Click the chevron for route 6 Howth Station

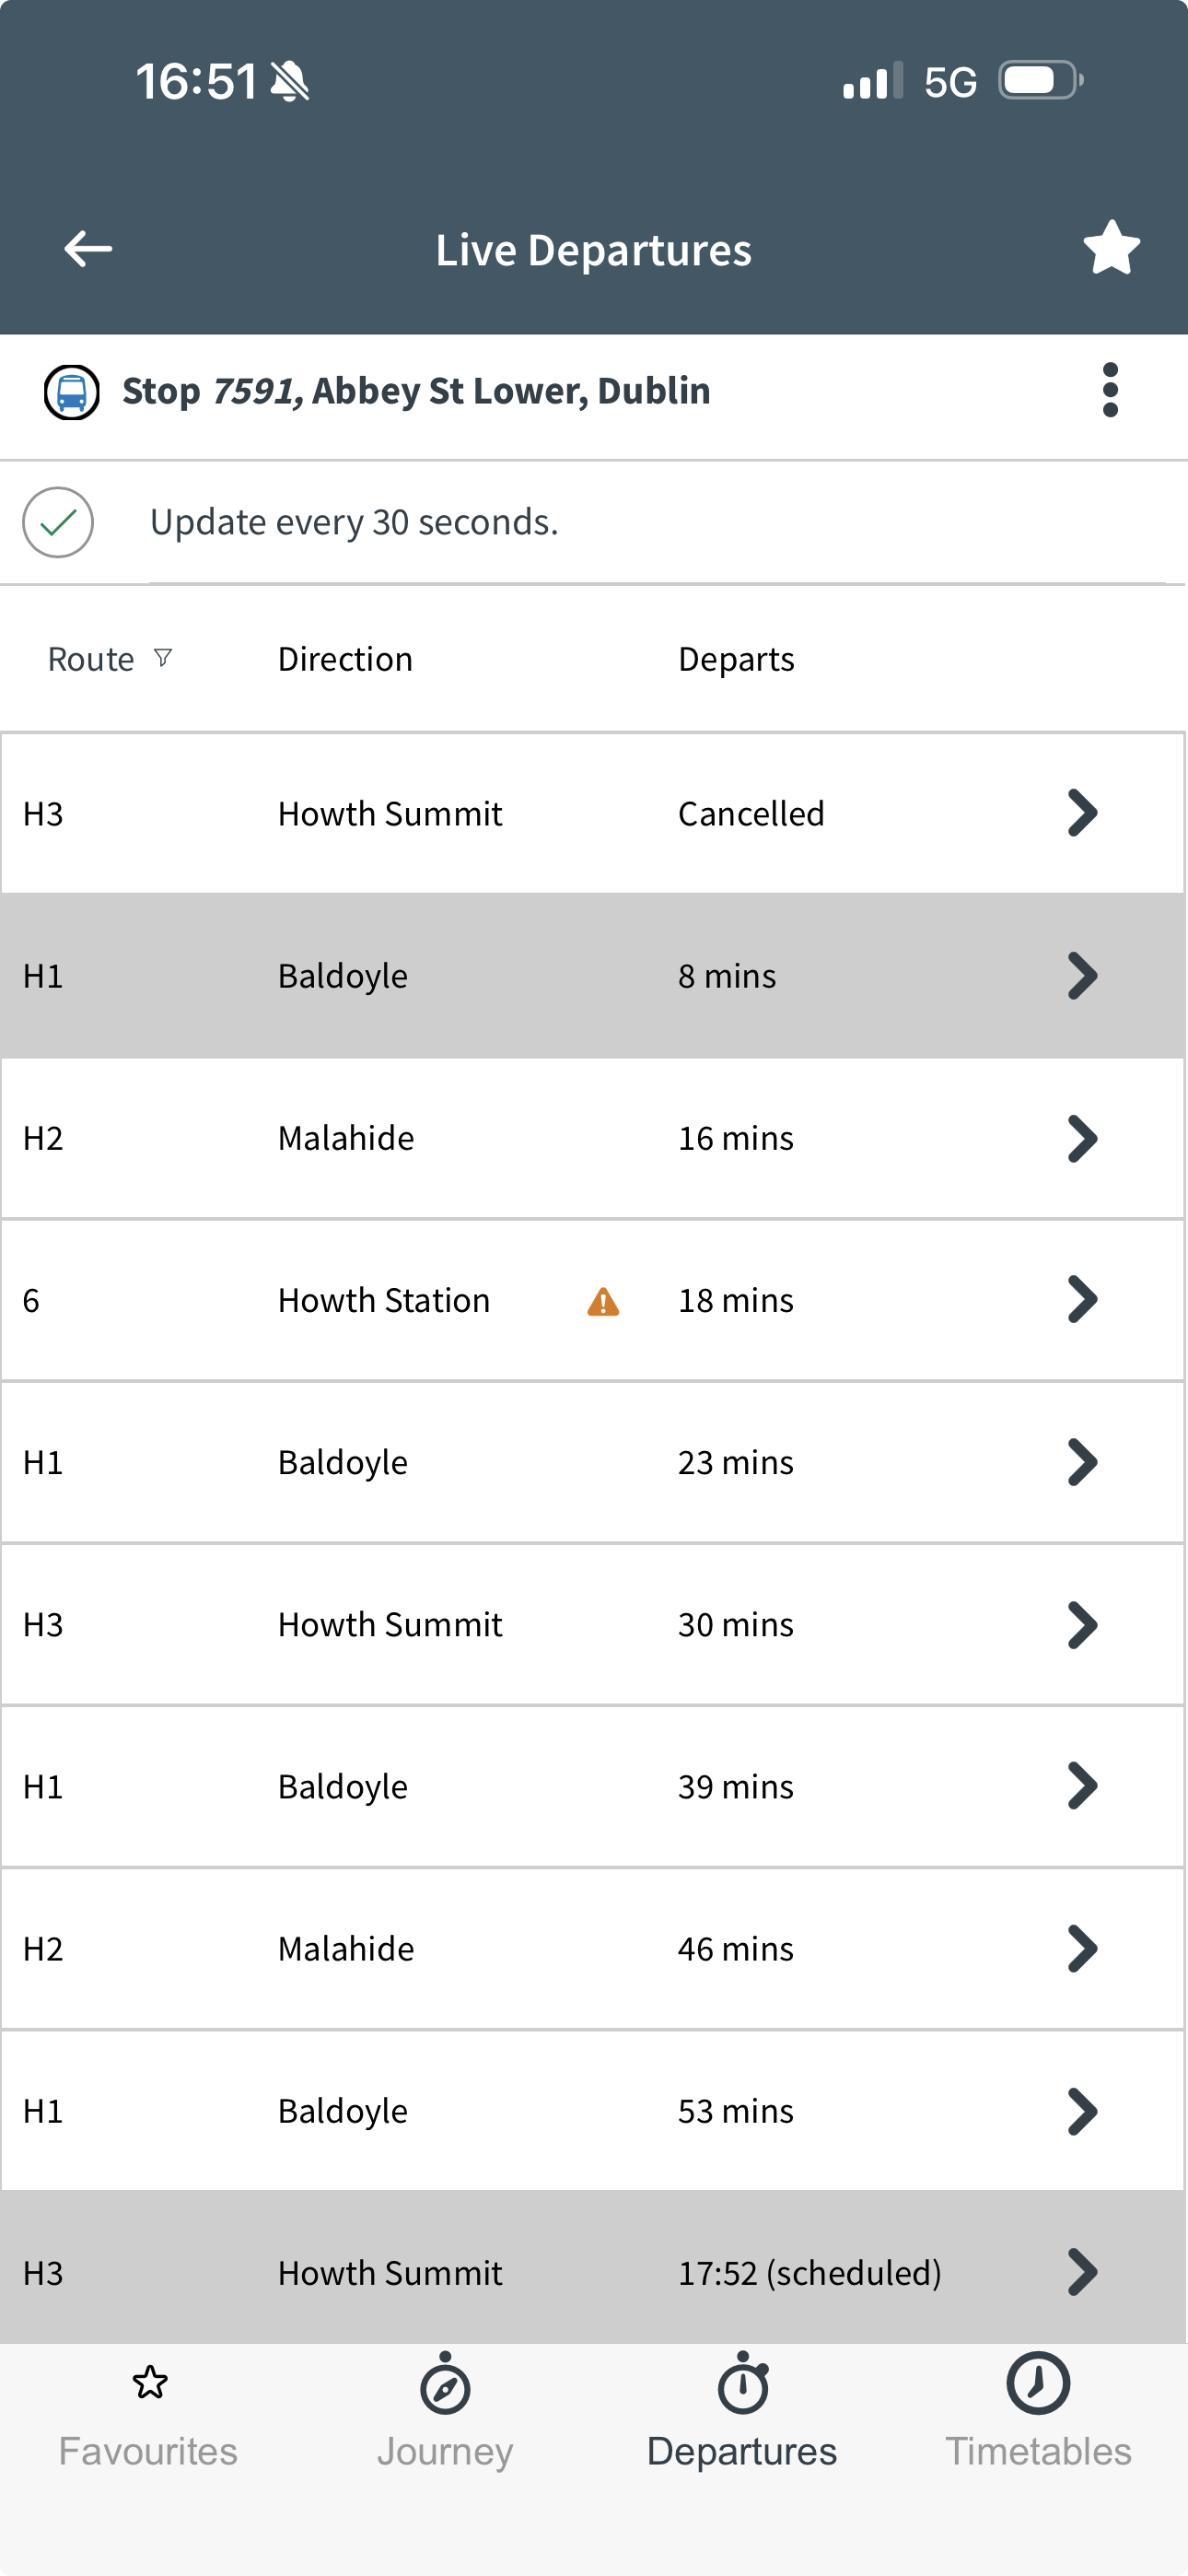pyautogui.click(x=1082, y=1300)
